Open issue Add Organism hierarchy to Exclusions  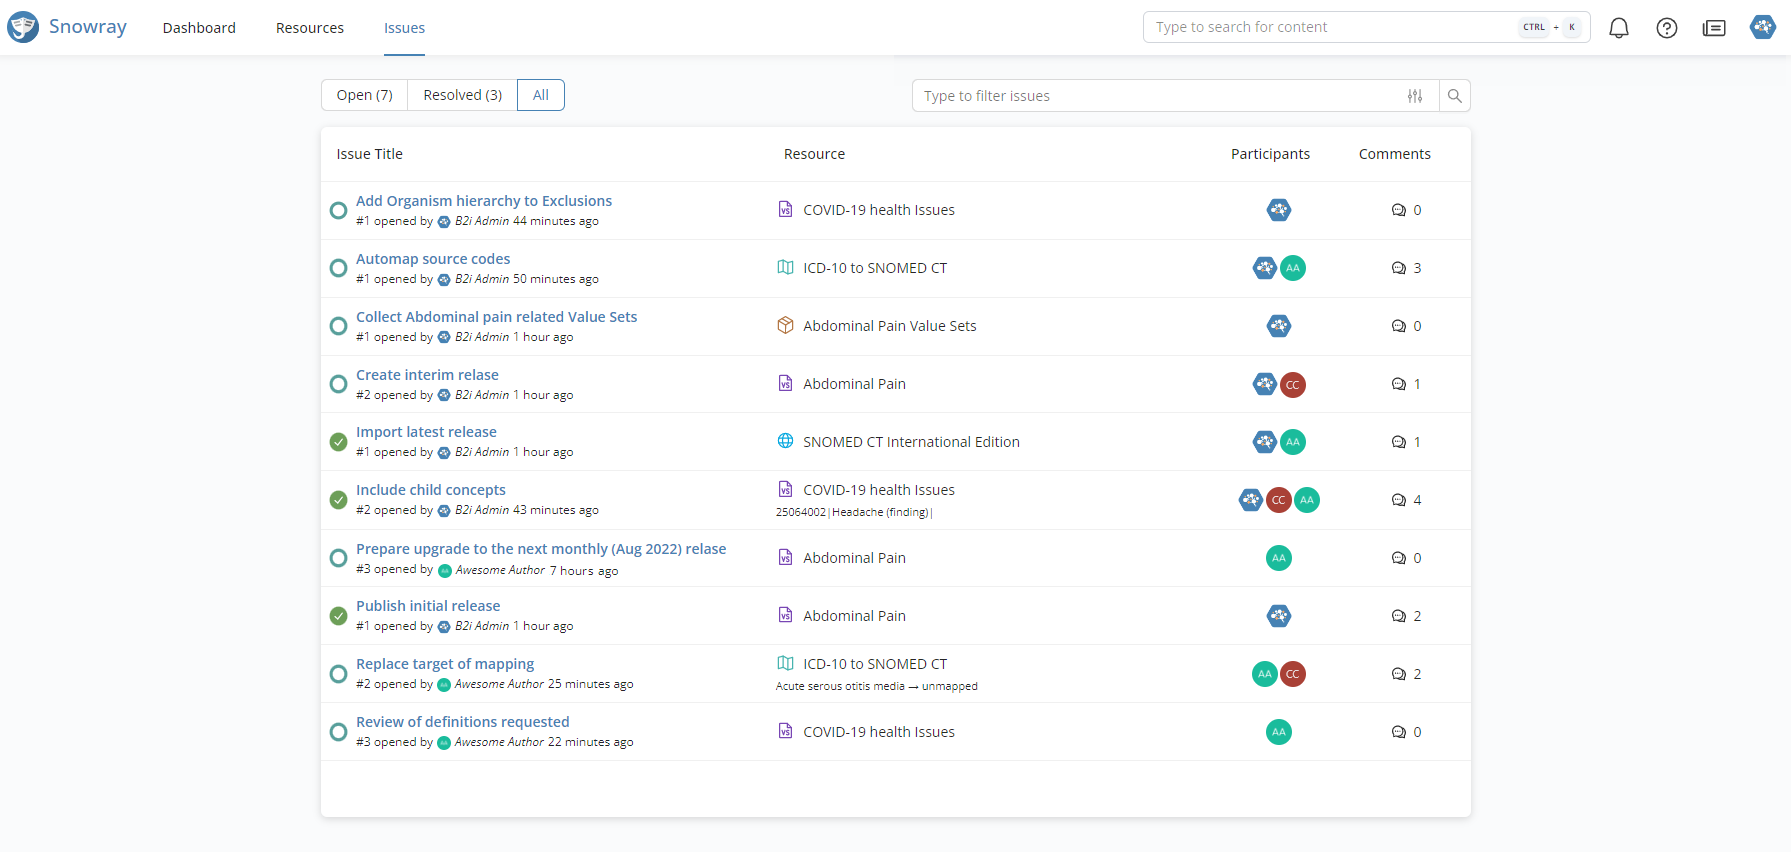(483, 201)
